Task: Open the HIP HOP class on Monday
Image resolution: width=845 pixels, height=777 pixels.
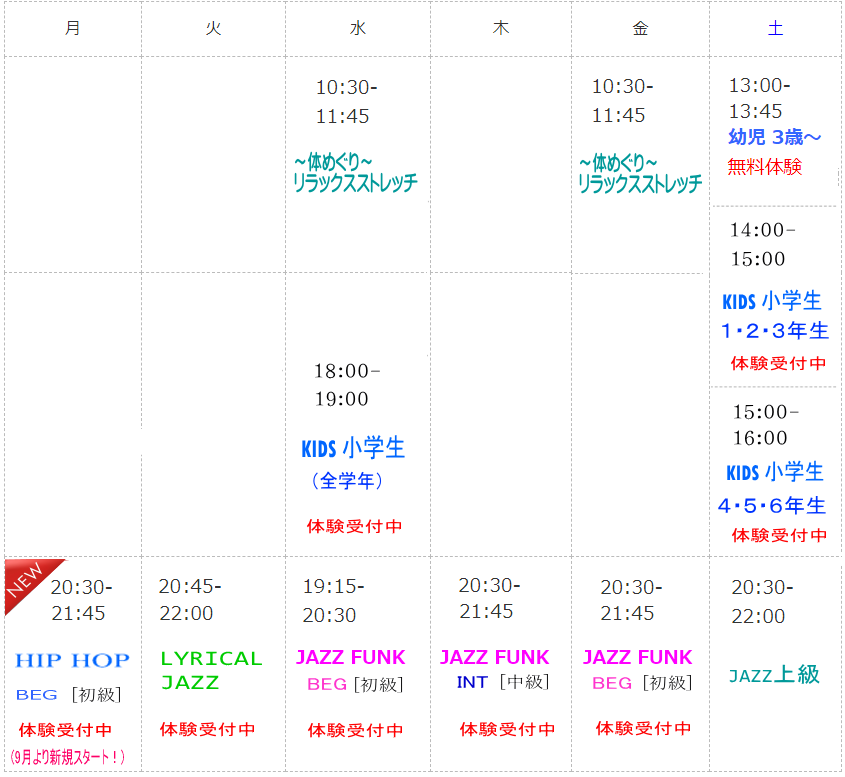Action: [72, 660]
